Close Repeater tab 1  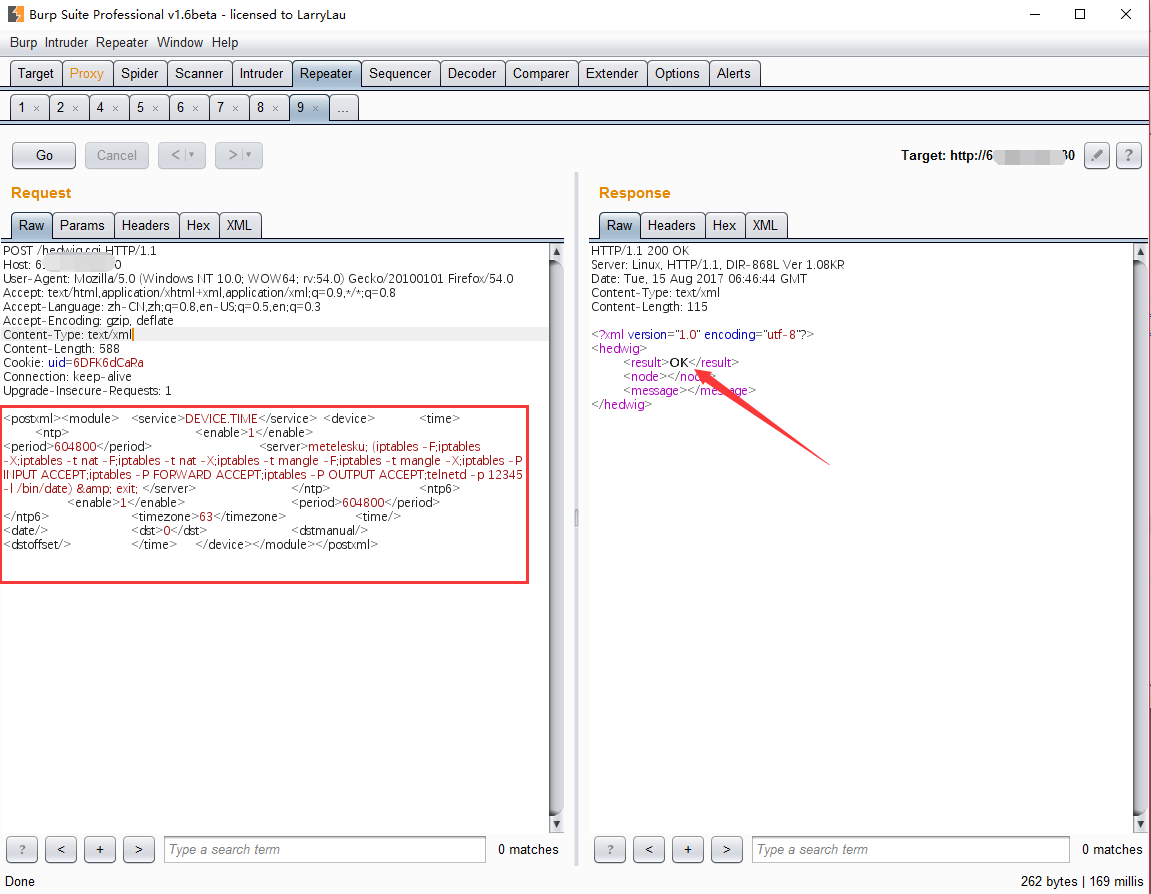point(36,108)
